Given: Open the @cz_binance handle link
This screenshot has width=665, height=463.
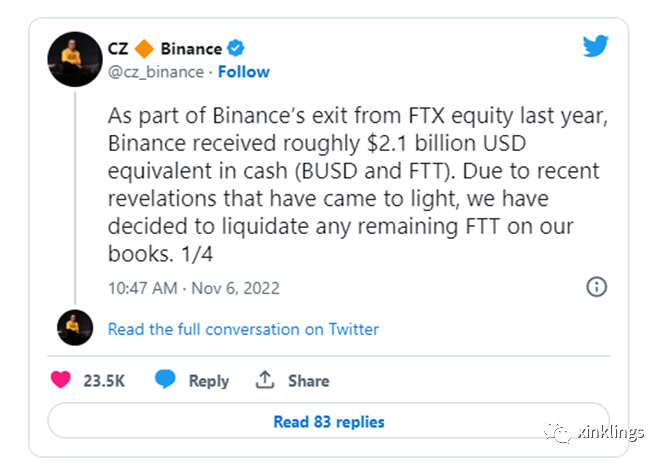Looking at the screenshot, I should point(154,72).
